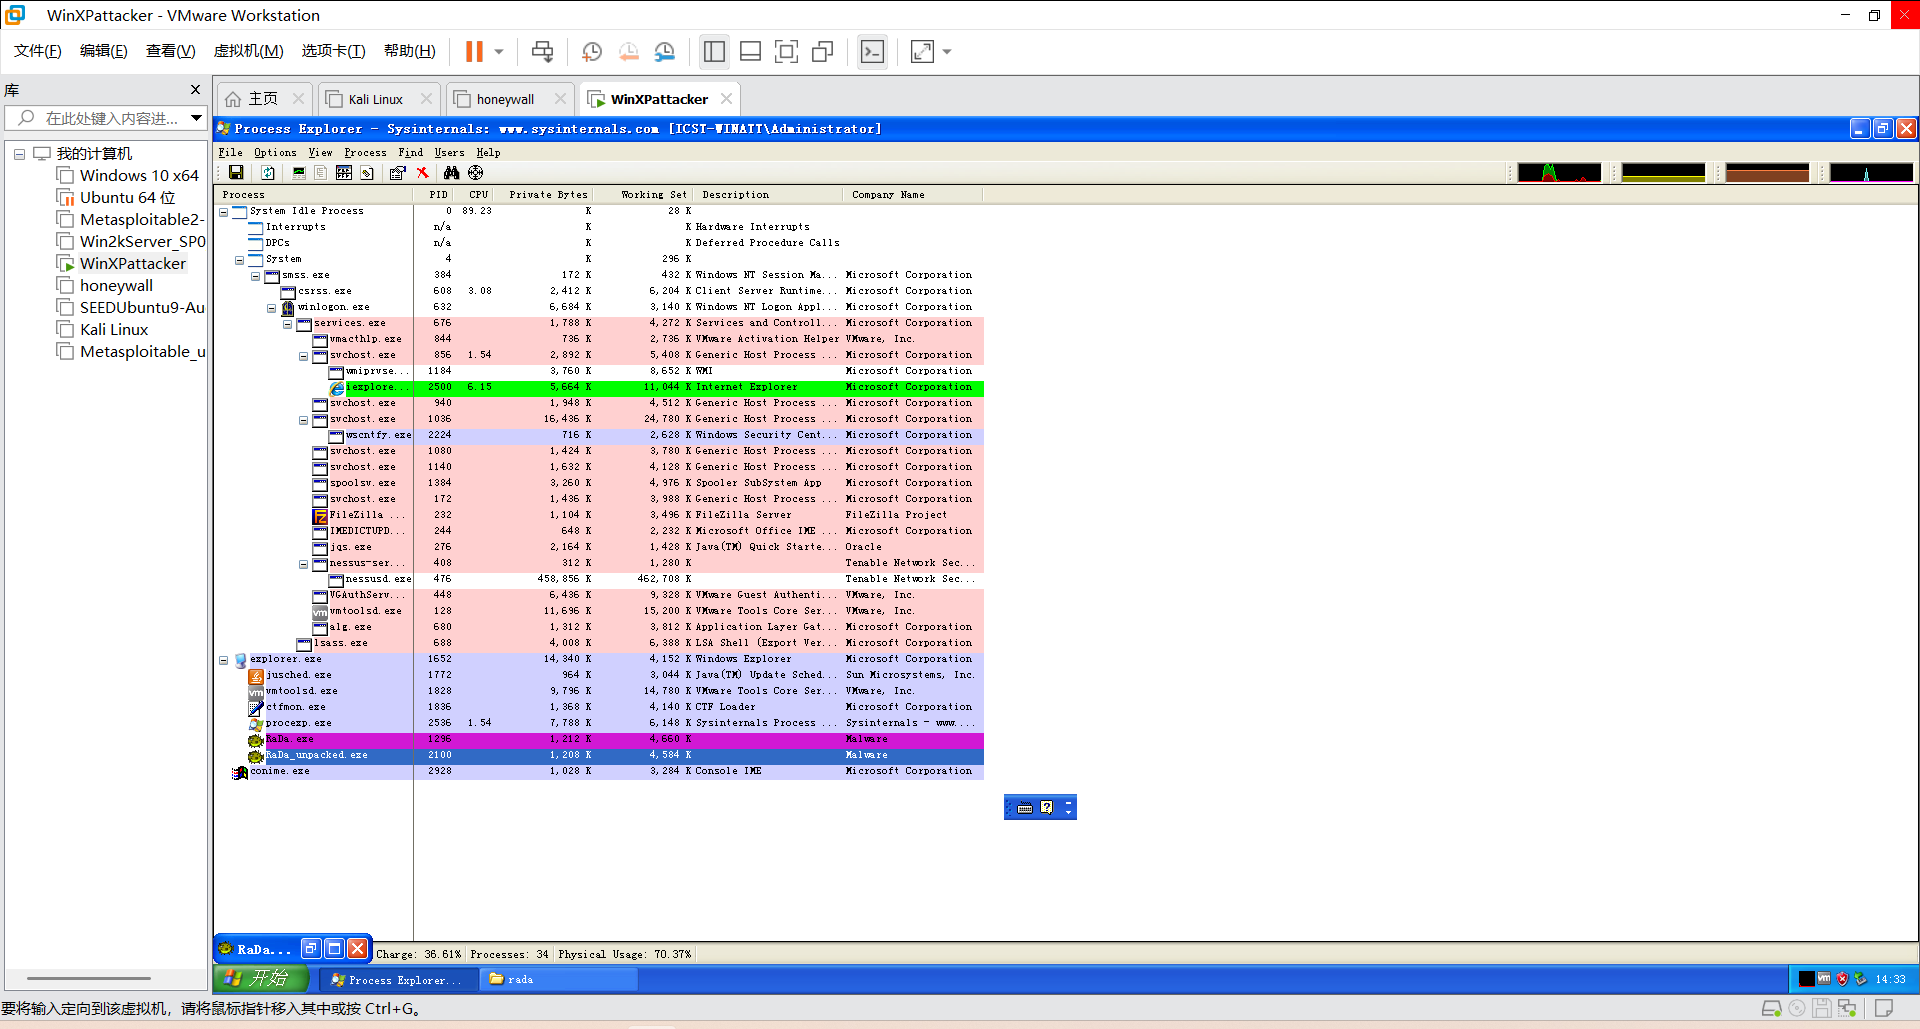Open the stretch display dropdown arrow
Image resolution: width=1920 pixels, height=1029 pixels.
(947, 51)
